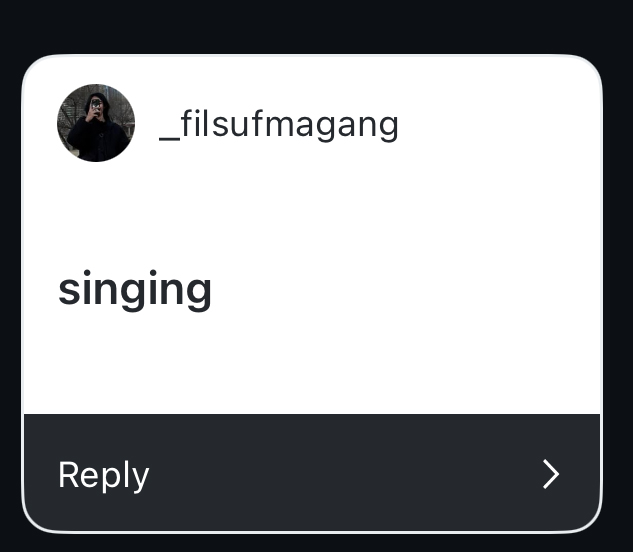The width and height of the screenshot is (633, 552).
Task: Click blank space right of _filsufmagang
Action: coord(500,125)
